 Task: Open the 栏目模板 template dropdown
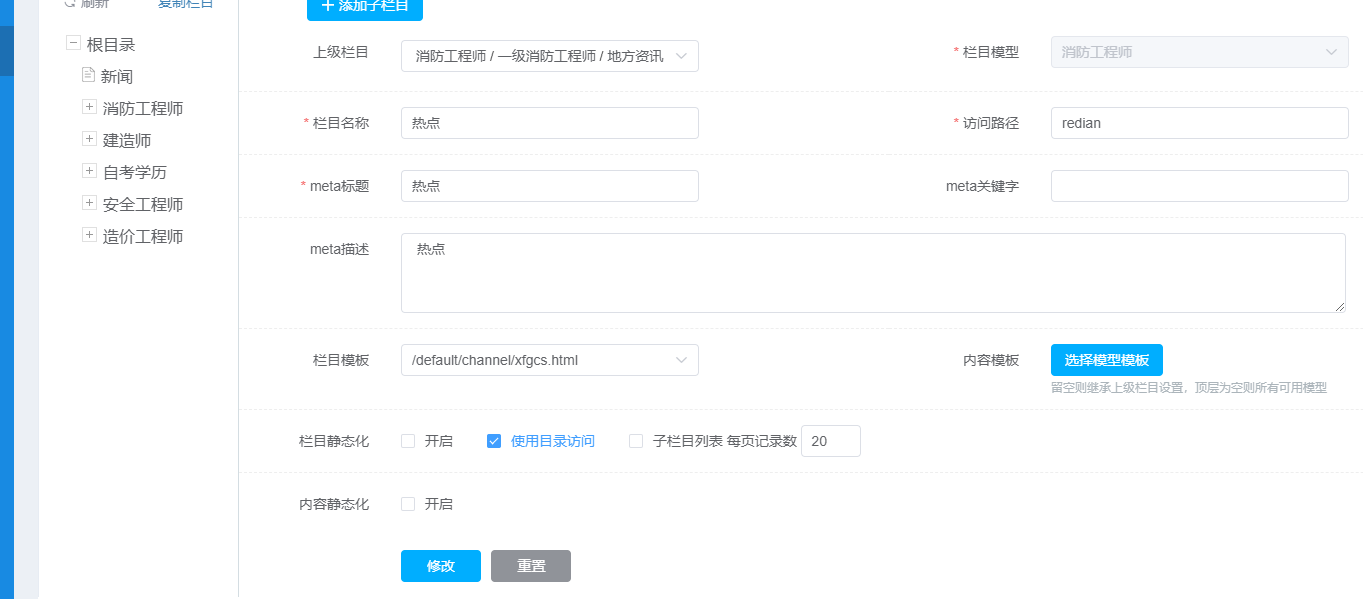(550, 360)
